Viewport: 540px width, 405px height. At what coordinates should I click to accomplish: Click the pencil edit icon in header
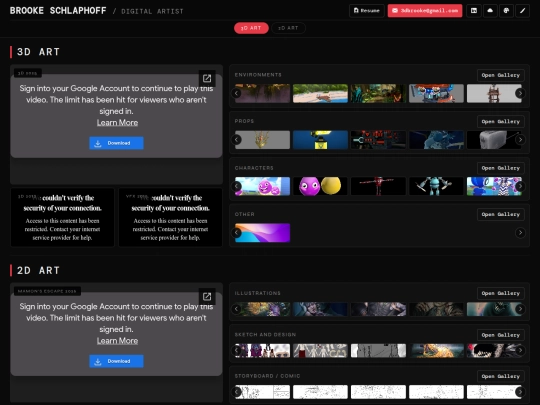coord(522,11)
